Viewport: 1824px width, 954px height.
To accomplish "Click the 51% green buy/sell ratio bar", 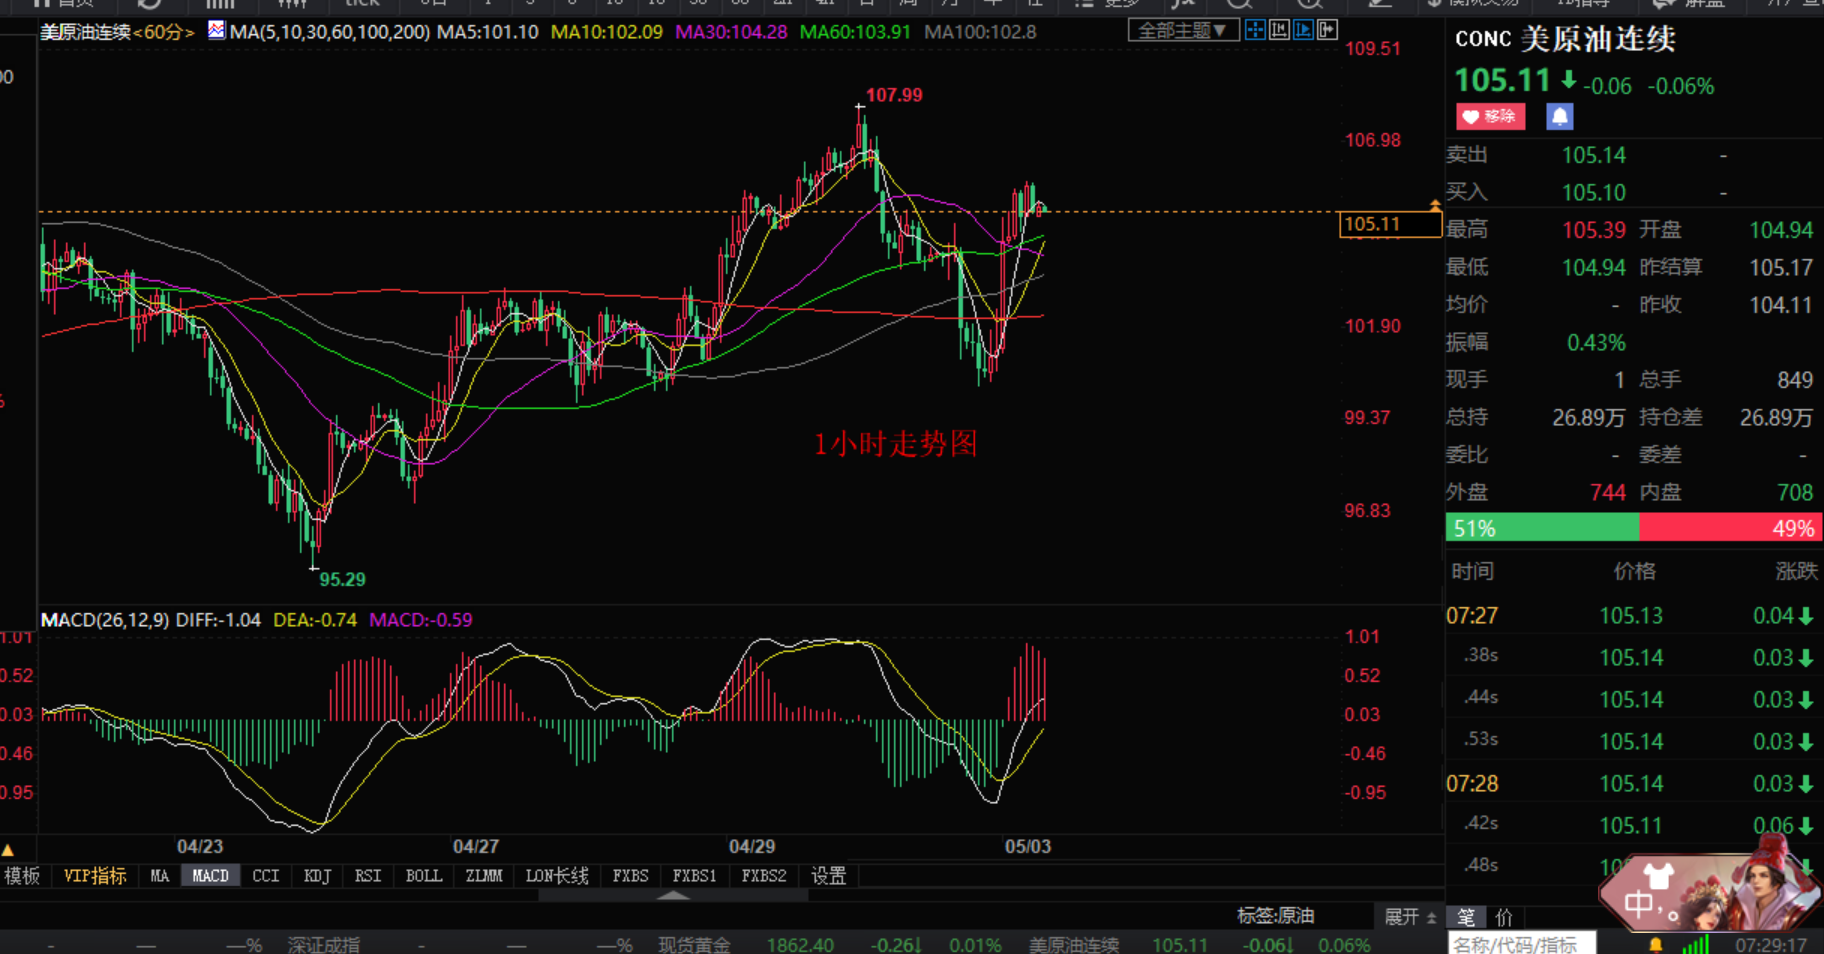I will pyautogui.click(x=1541, y=528).
